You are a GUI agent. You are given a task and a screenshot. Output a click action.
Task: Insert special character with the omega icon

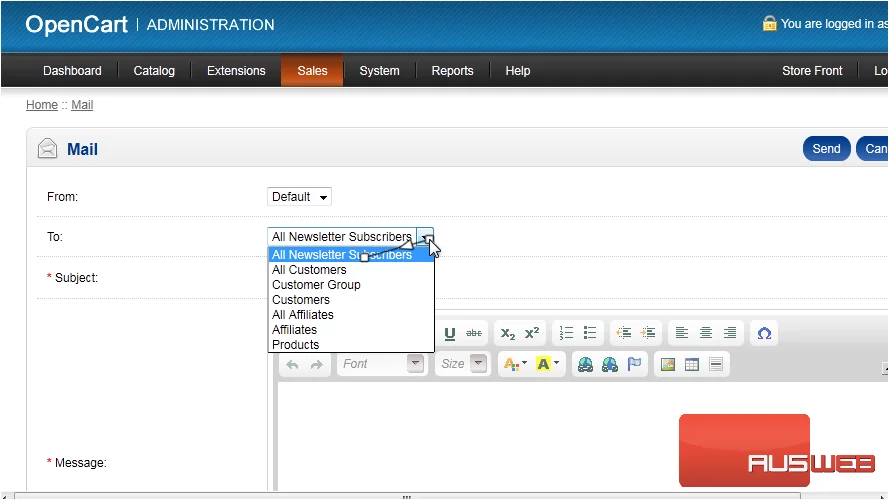[x=764, y=333]
